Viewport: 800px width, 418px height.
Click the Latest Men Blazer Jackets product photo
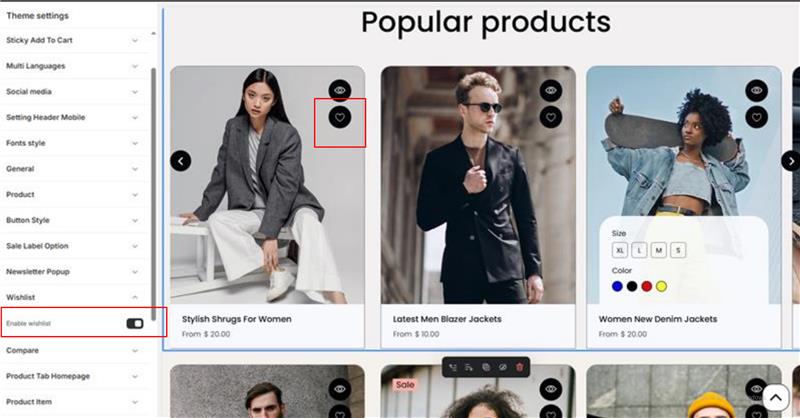click(478, 185)
